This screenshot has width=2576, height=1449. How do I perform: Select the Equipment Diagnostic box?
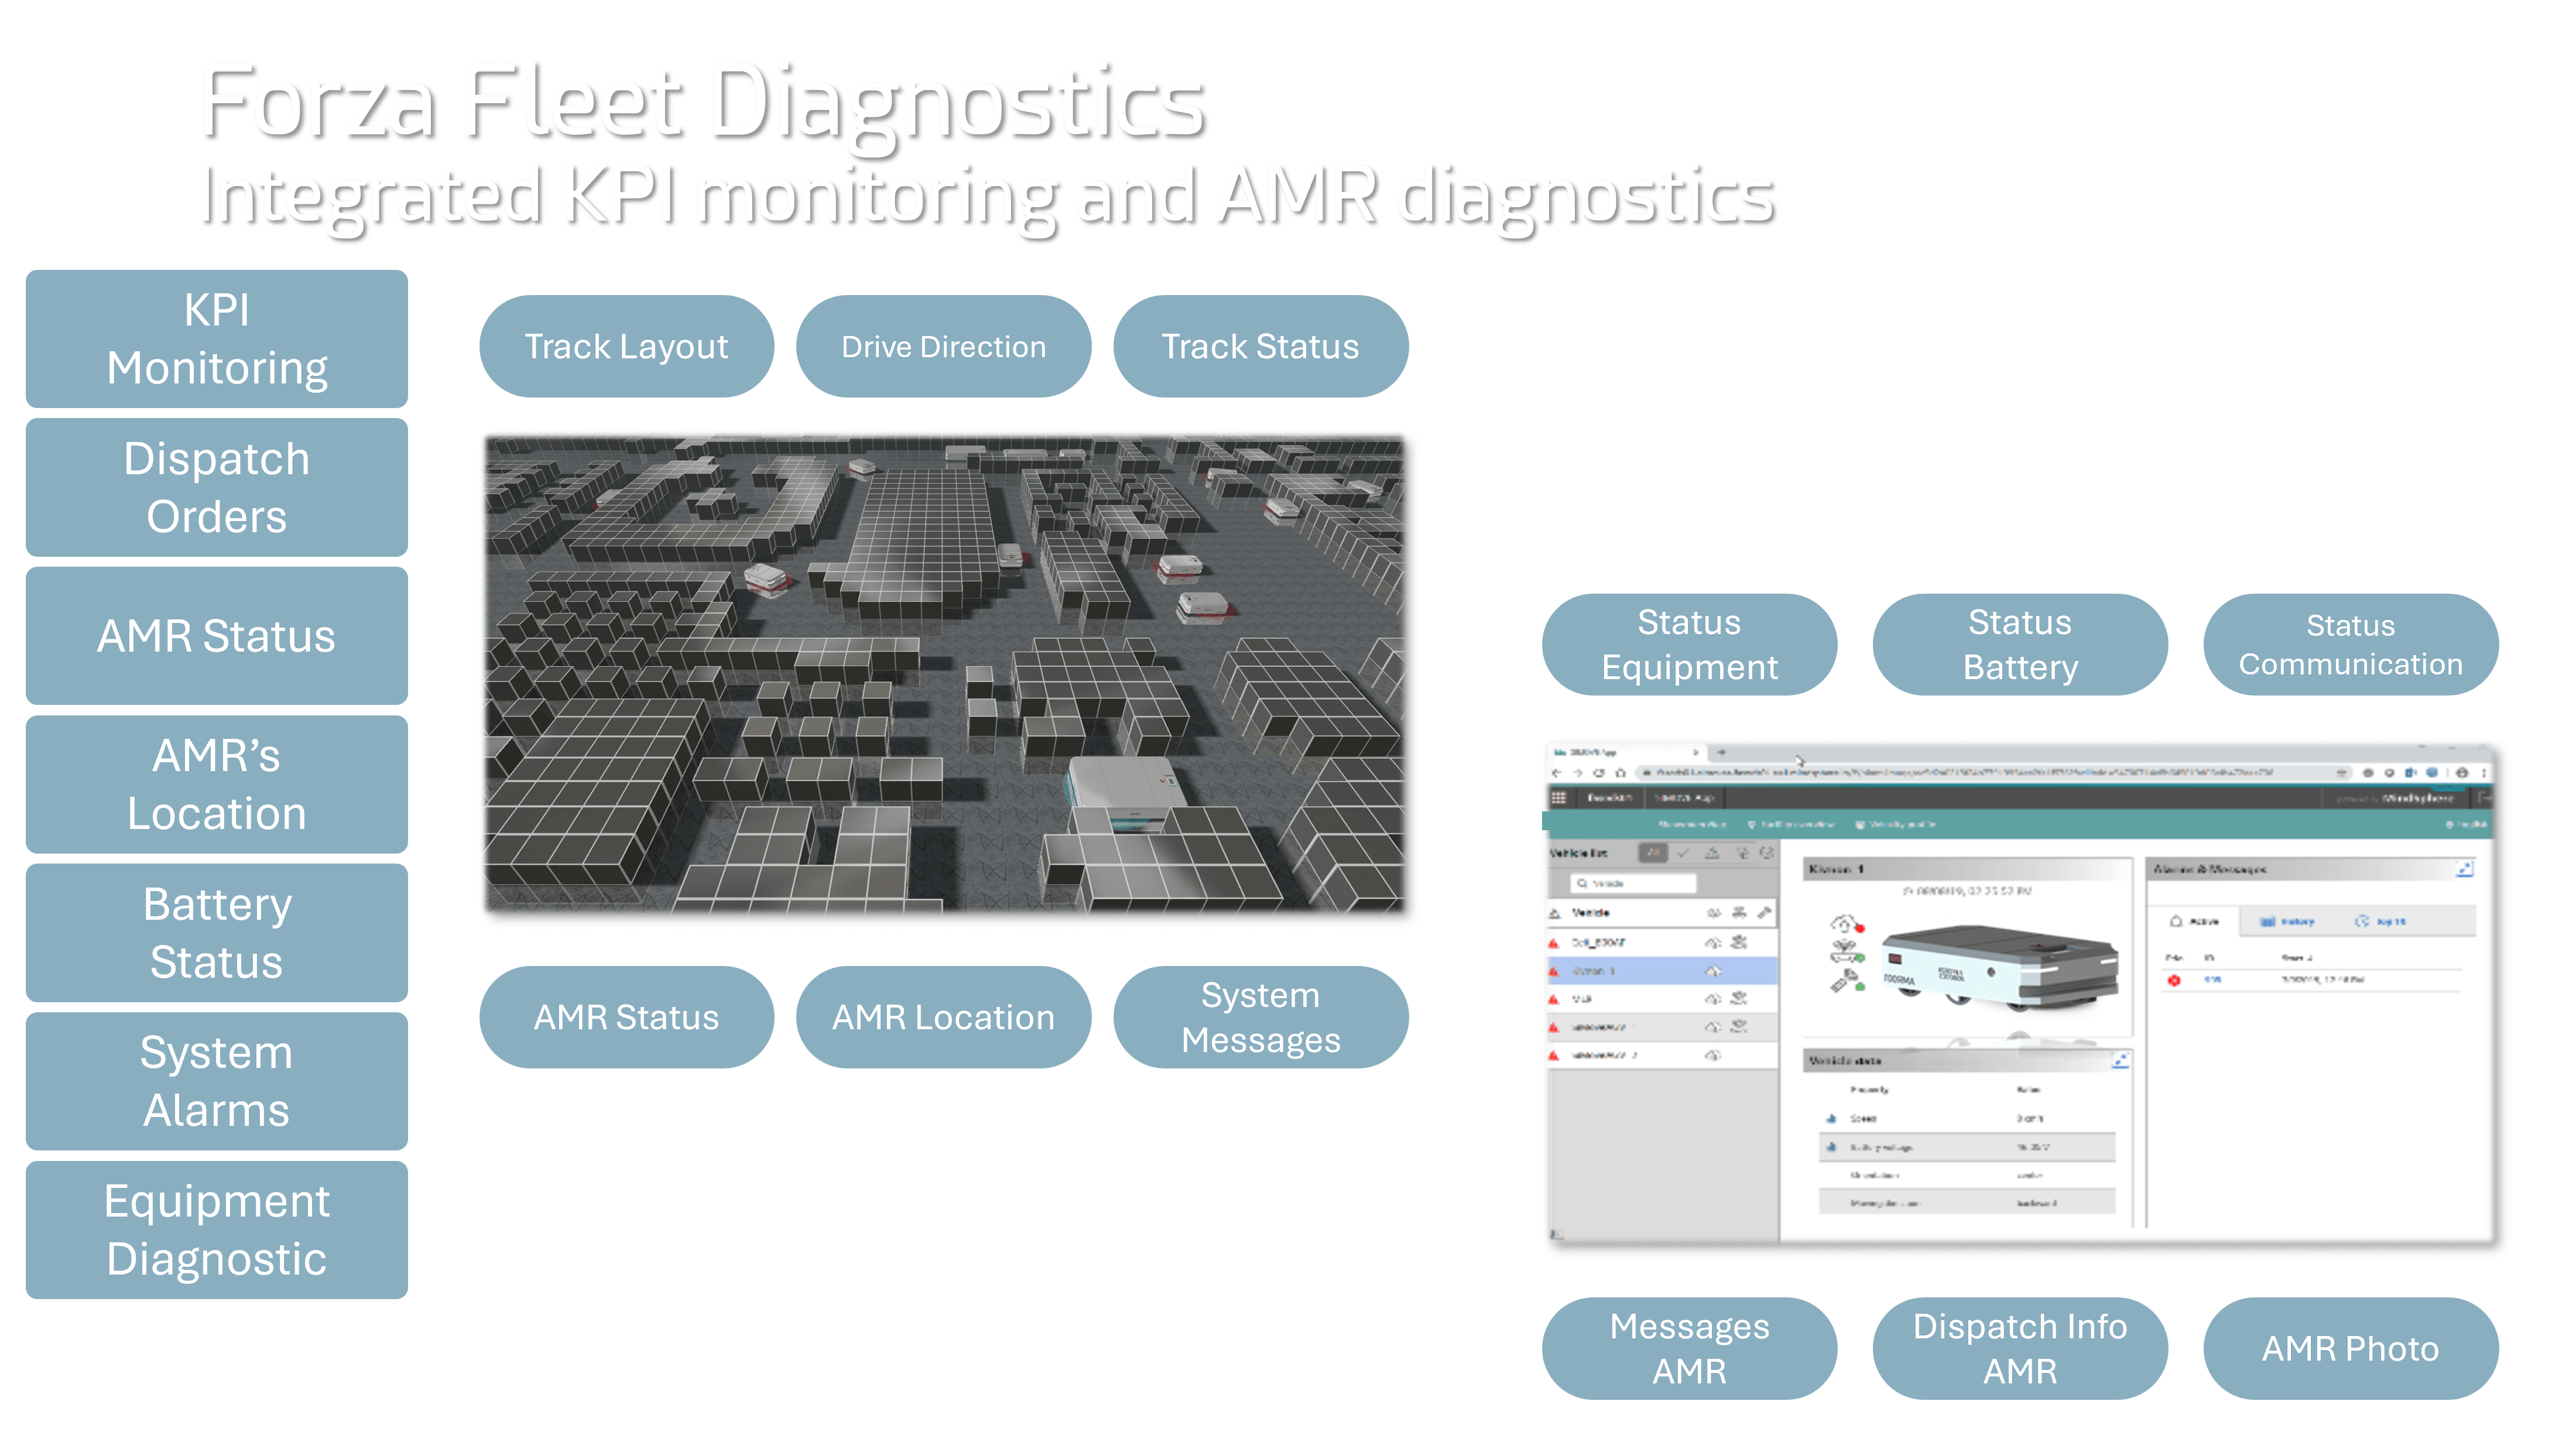point(217,1230)
